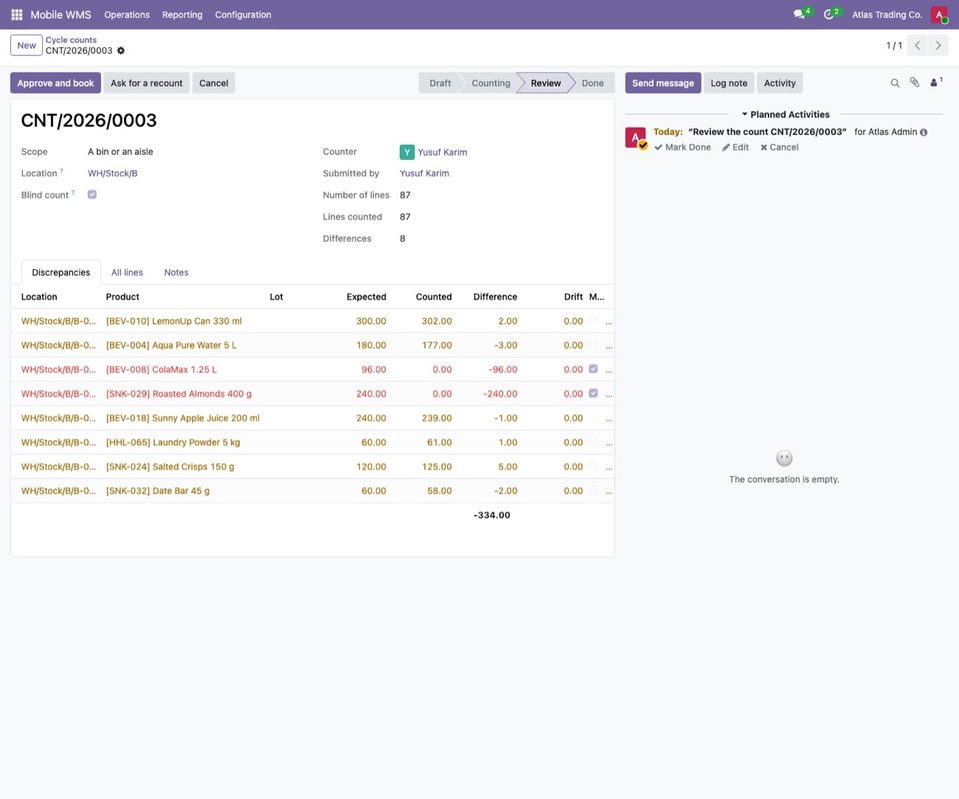Screen dimensions: 959x799
Task: Click Approve and book
Action: coord(56,83)
